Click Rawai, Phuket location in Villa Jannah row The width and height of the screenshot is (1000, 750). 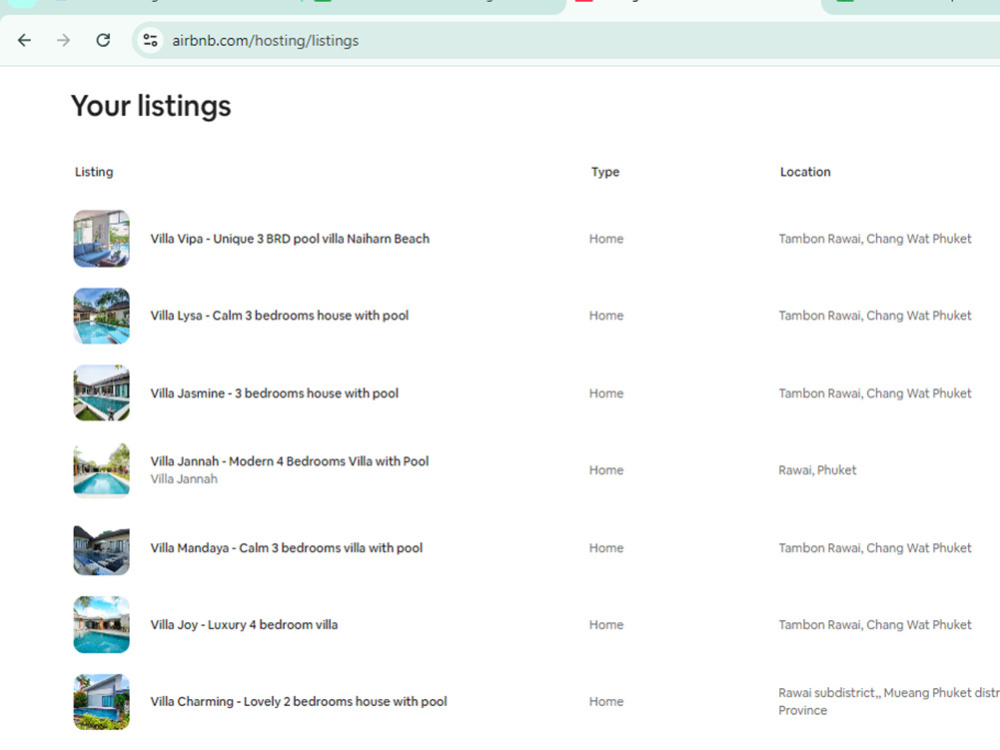(817, 470)
